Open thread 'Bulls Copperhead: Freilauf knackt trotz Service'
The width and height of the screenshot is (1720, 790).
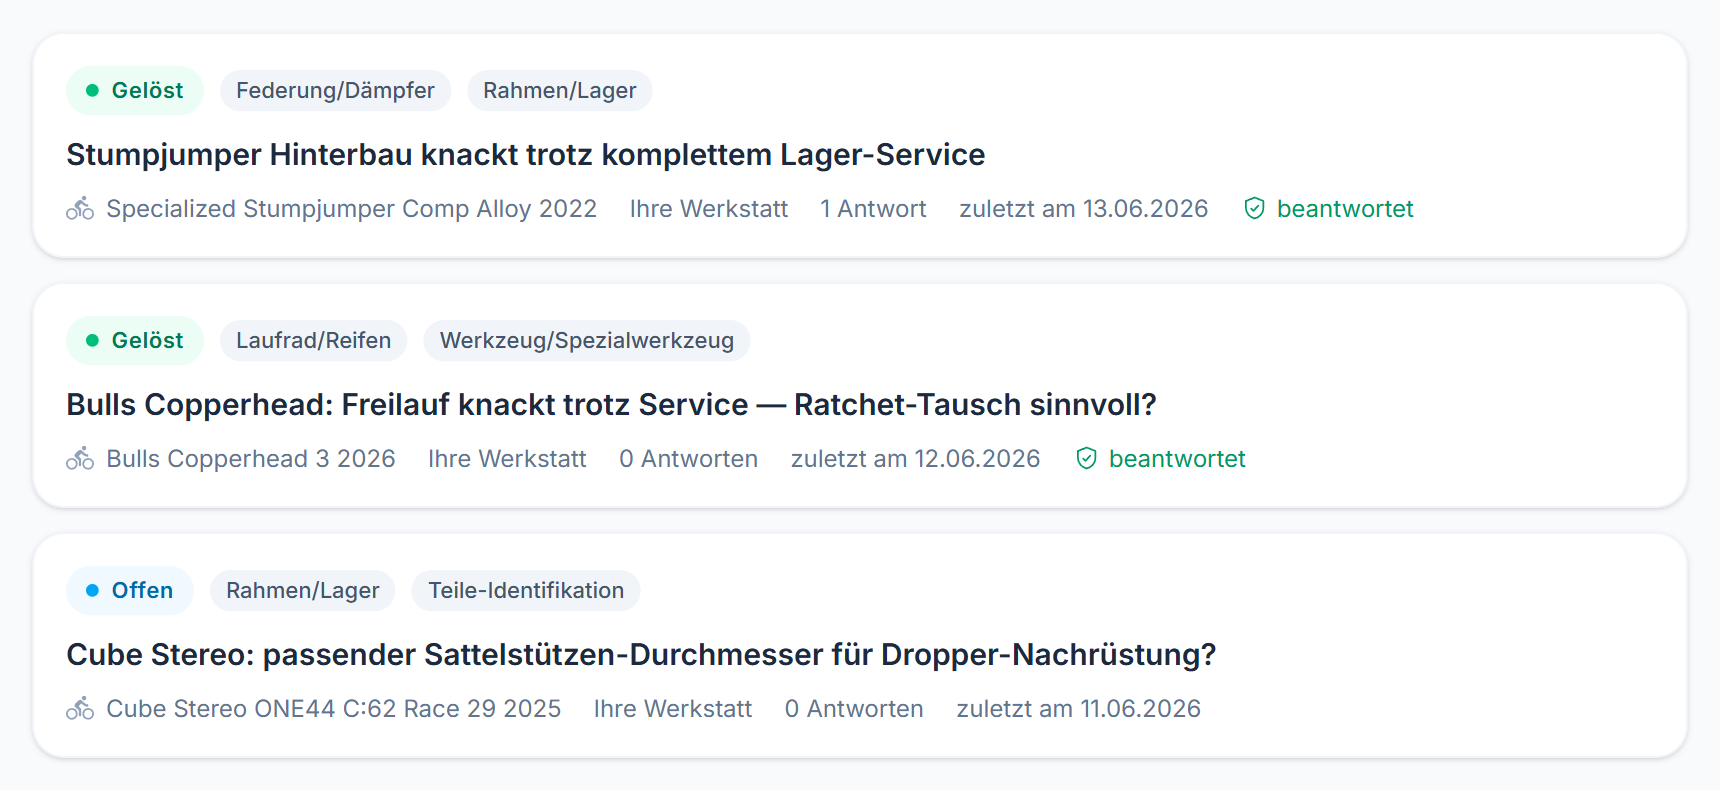611,405
